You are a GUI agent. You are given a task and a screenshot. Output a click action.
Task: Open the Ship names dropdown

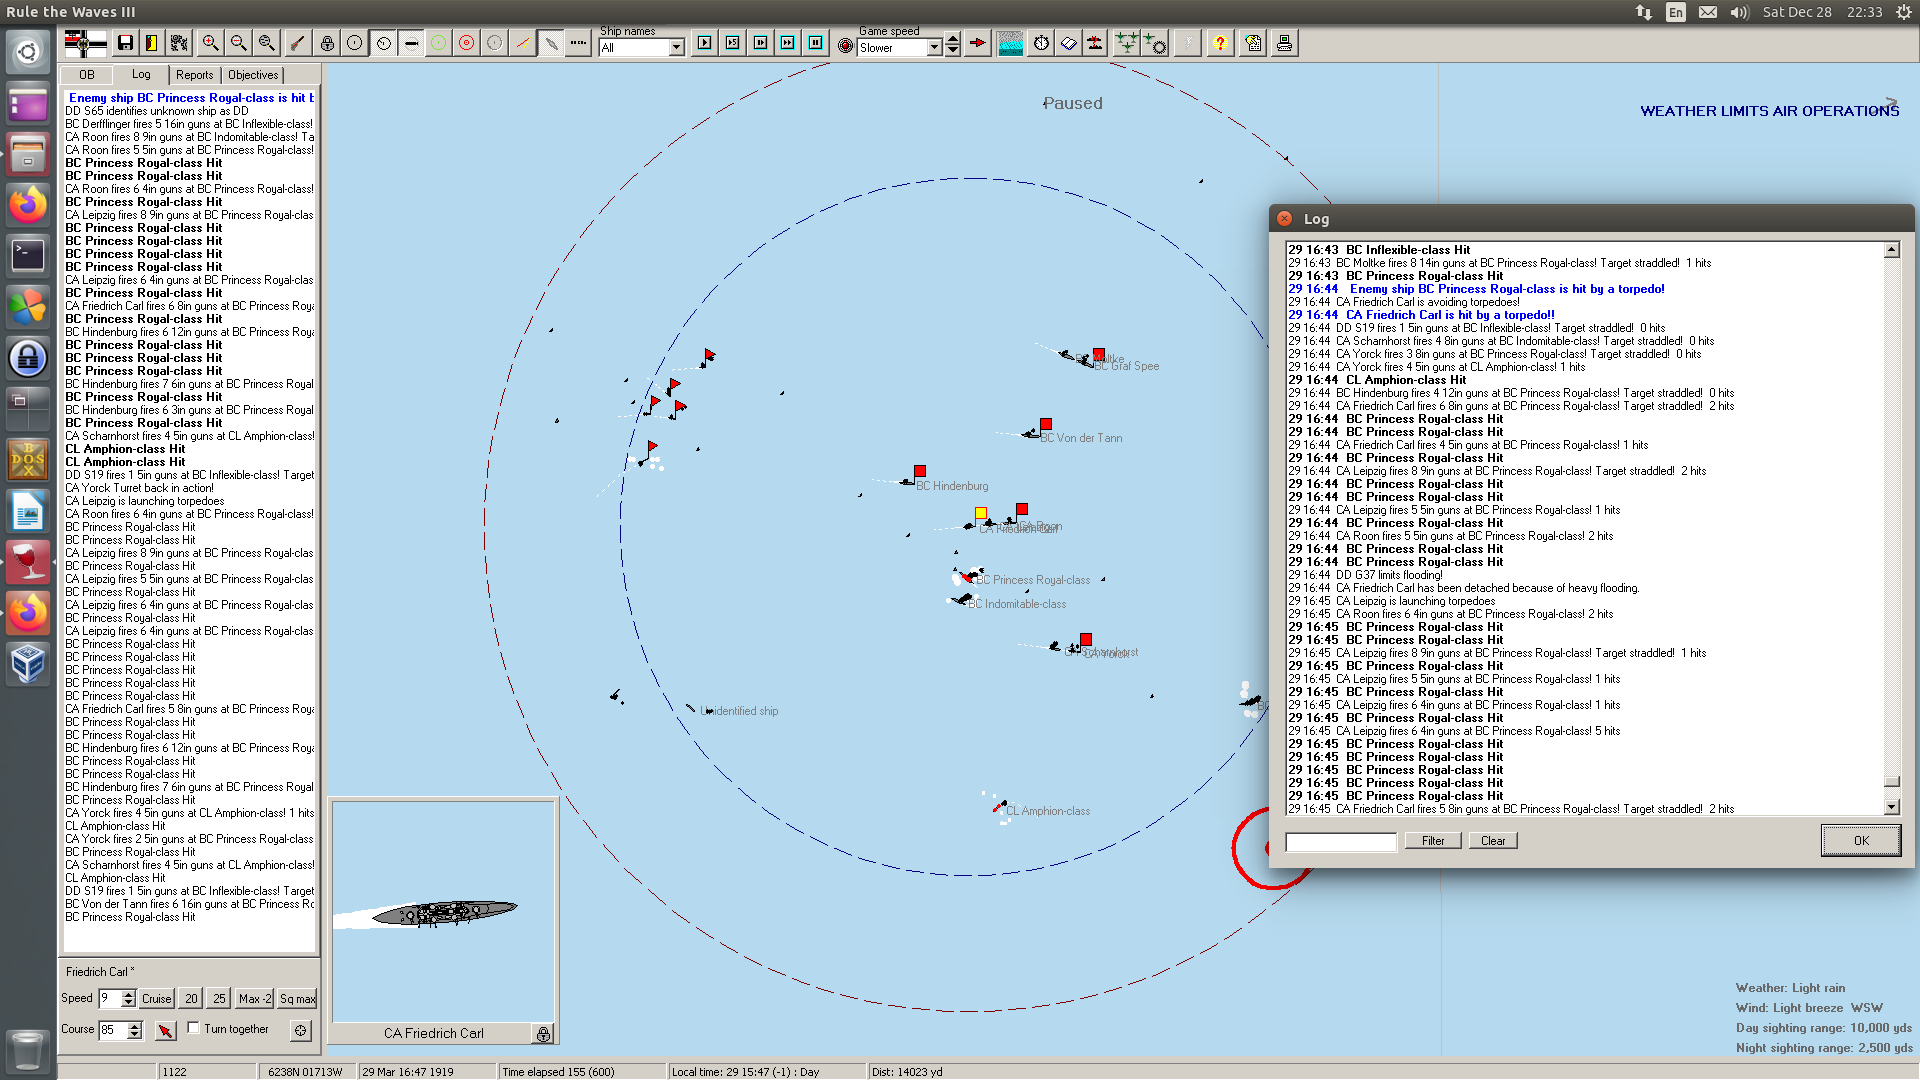click(x=676, y=48)
